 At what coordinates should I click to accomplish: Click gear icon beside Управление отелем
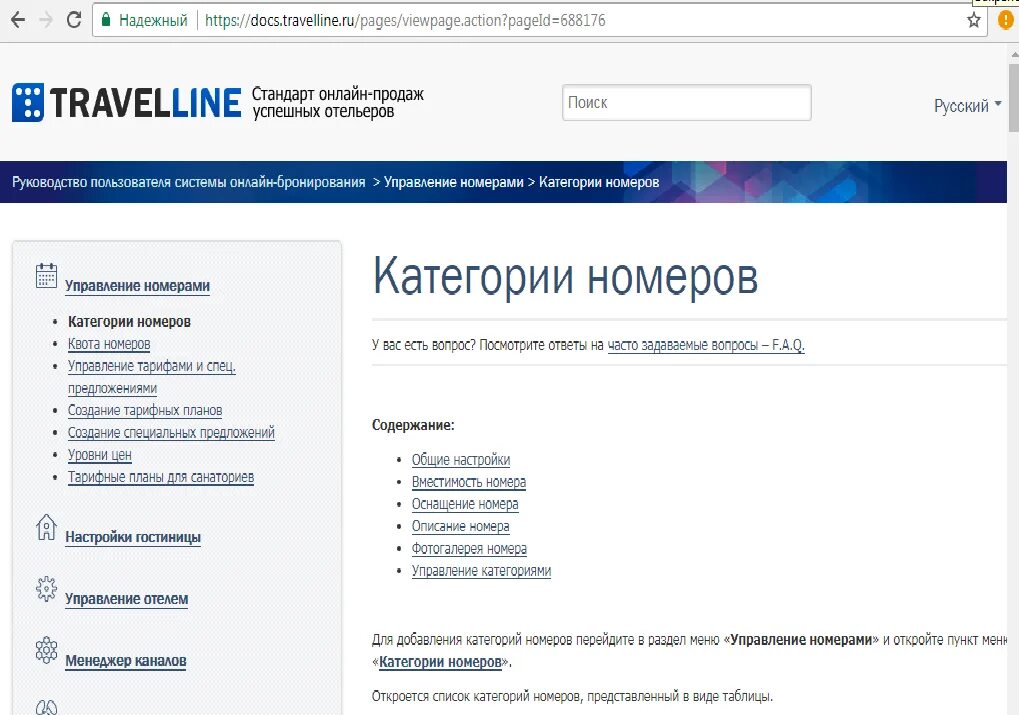click(46, 589)
